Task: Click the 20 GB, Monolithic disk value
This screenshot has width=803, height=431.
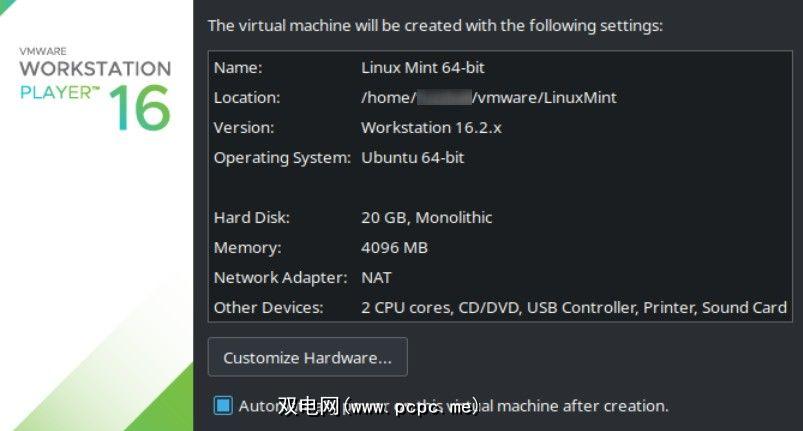Action: pyautogui.click(x=426, y=218)
